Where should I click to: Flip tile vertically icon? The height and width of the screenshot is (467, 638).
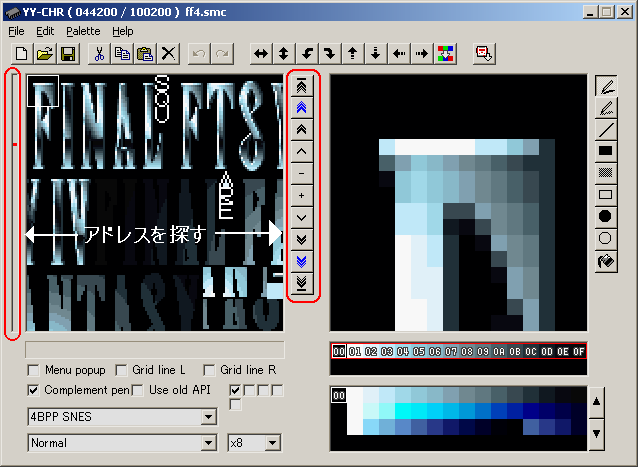(x=284, y=54)
